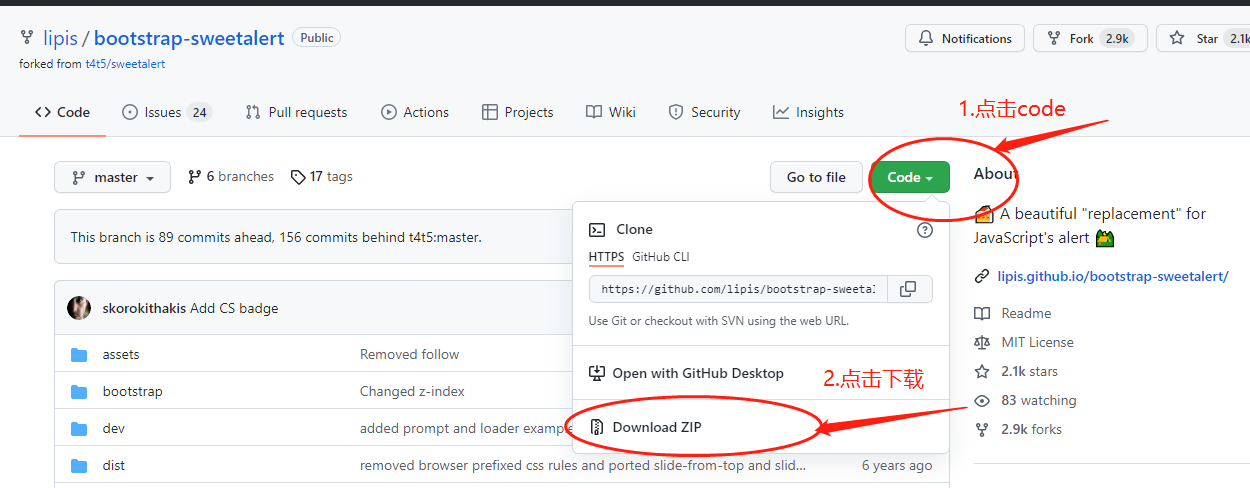
Task: Open the Projects tab
Action: (517, 112)
